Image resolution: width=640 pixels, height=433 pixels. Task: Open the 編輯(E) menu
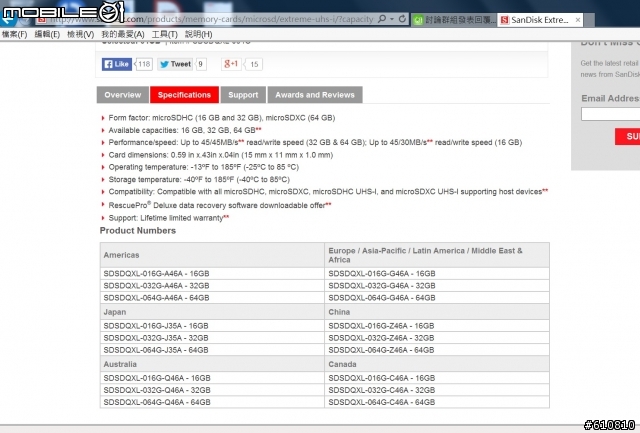(47, 34)
